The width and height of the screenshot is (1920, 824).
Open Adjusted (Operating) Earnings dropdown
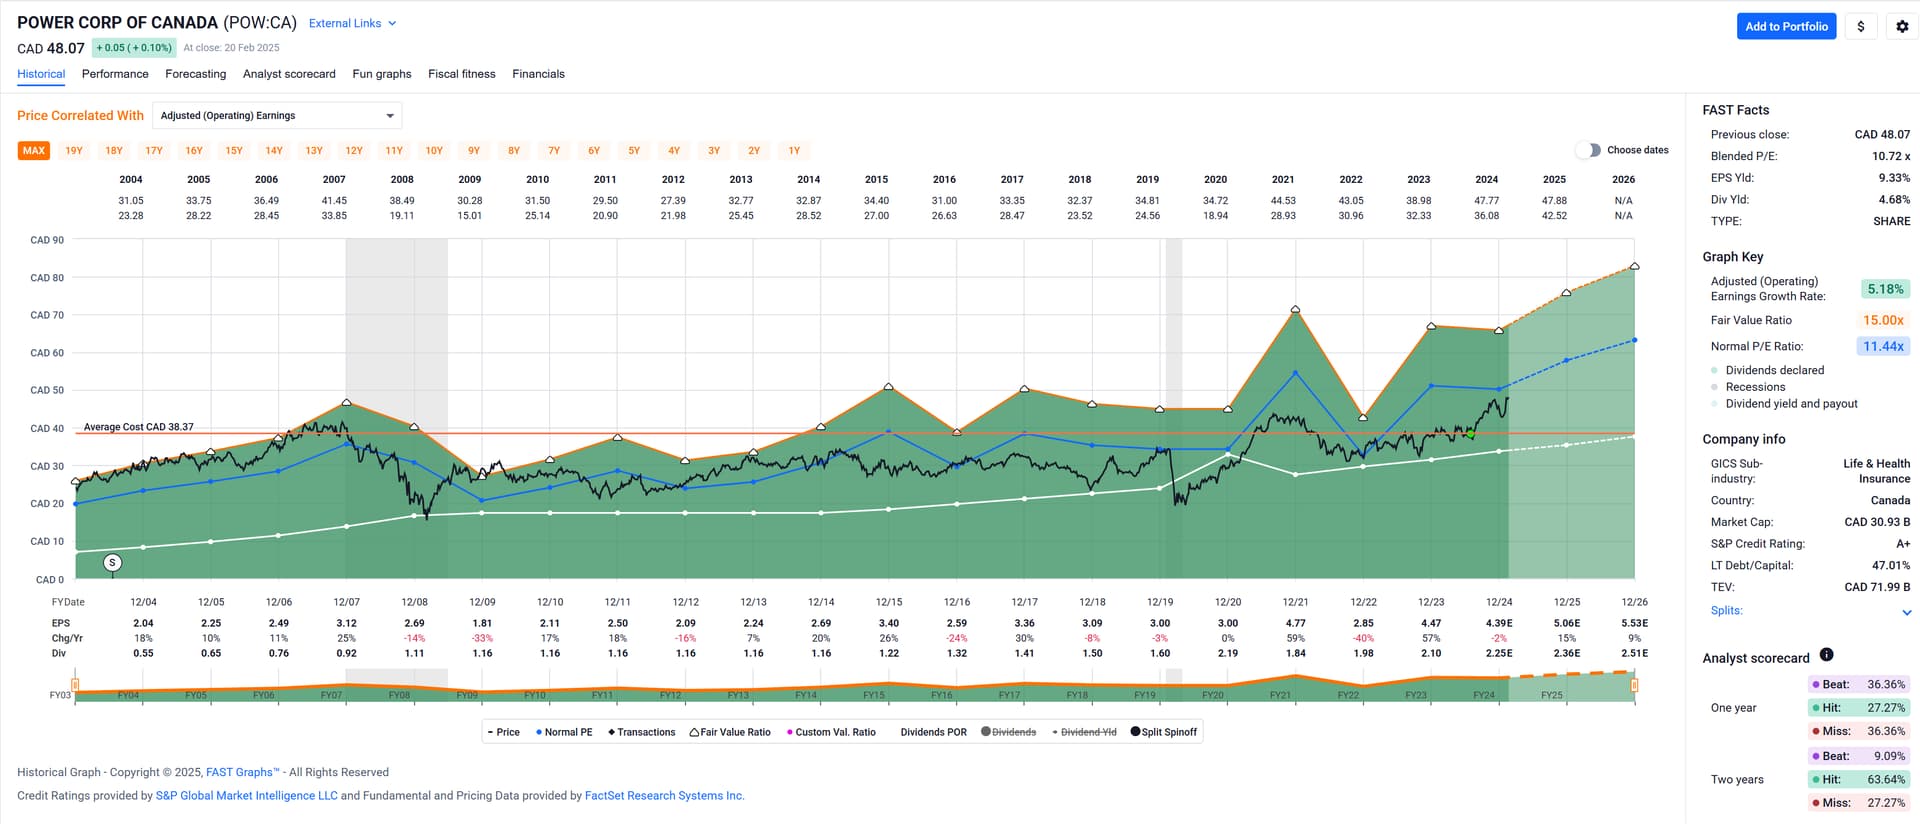click(x=277, y=116)
